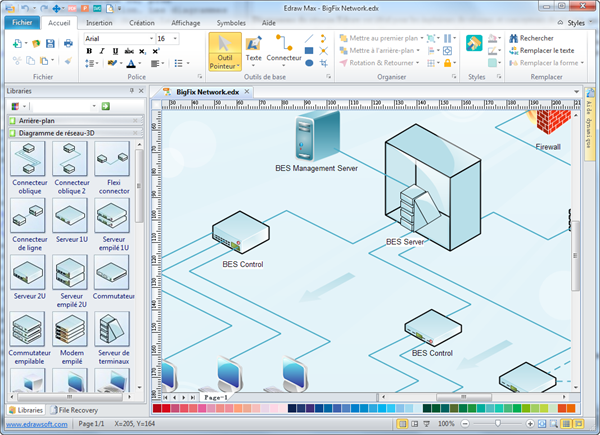
Task: Click the Commutateur library shape
Action: (113, 277)
